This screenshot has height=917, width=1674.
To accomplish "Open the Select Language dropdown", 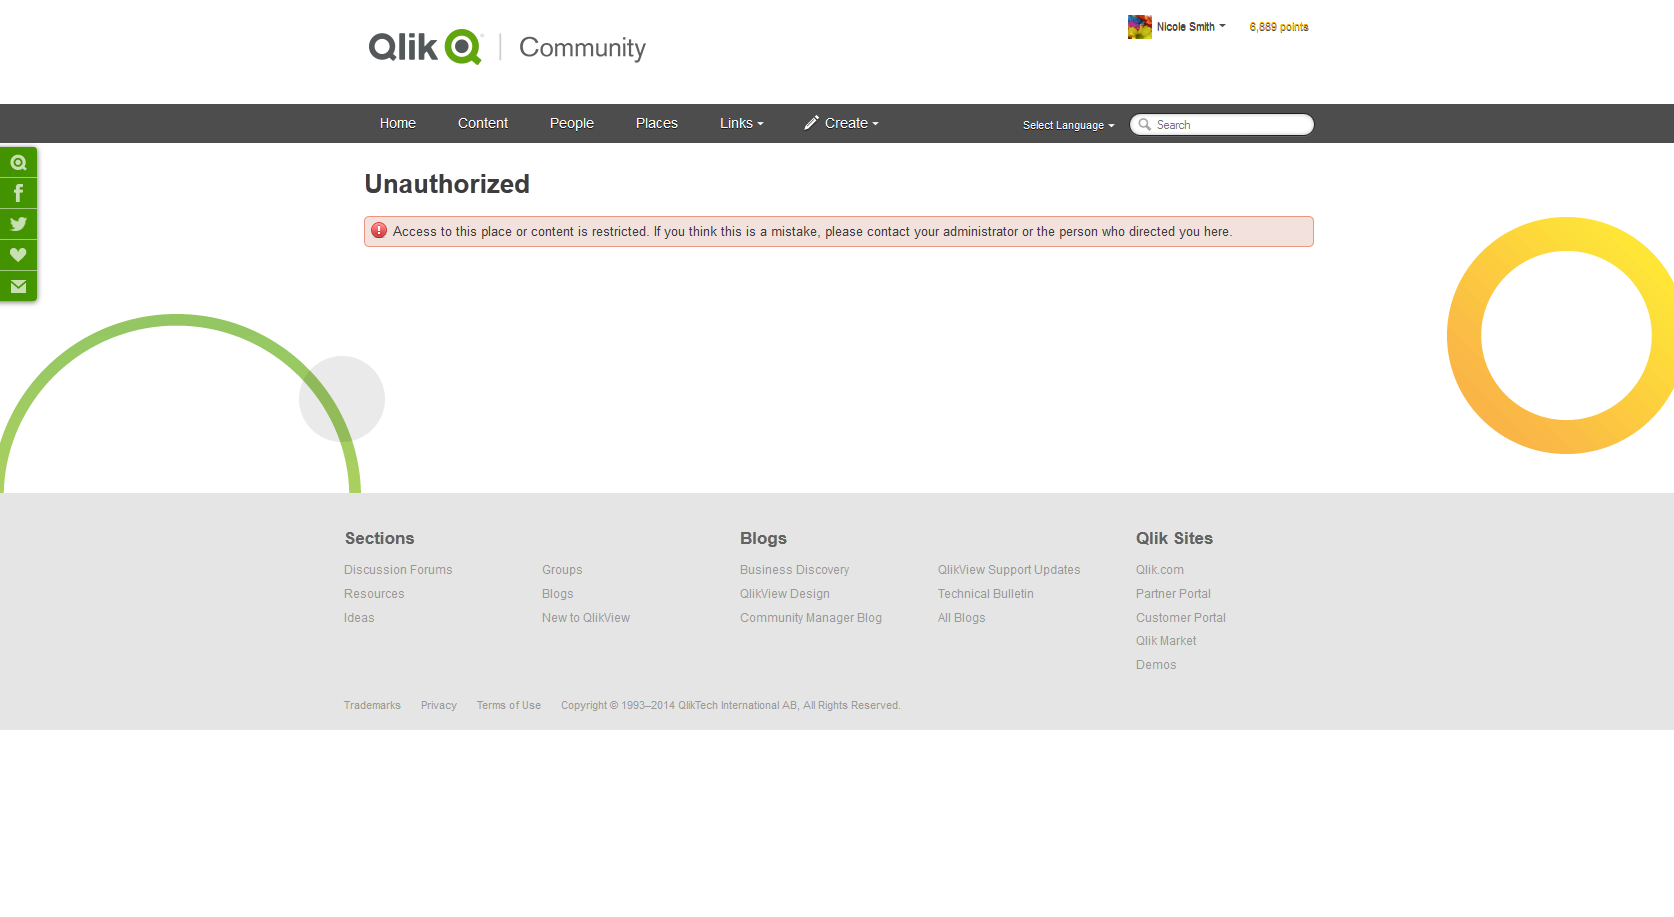I will click(1068, 125).
